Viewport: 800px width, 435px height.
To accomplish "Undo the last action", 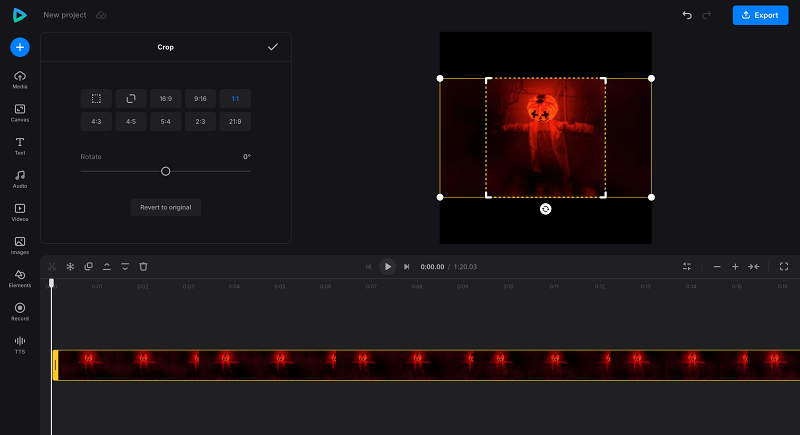I will coord(687,16).
